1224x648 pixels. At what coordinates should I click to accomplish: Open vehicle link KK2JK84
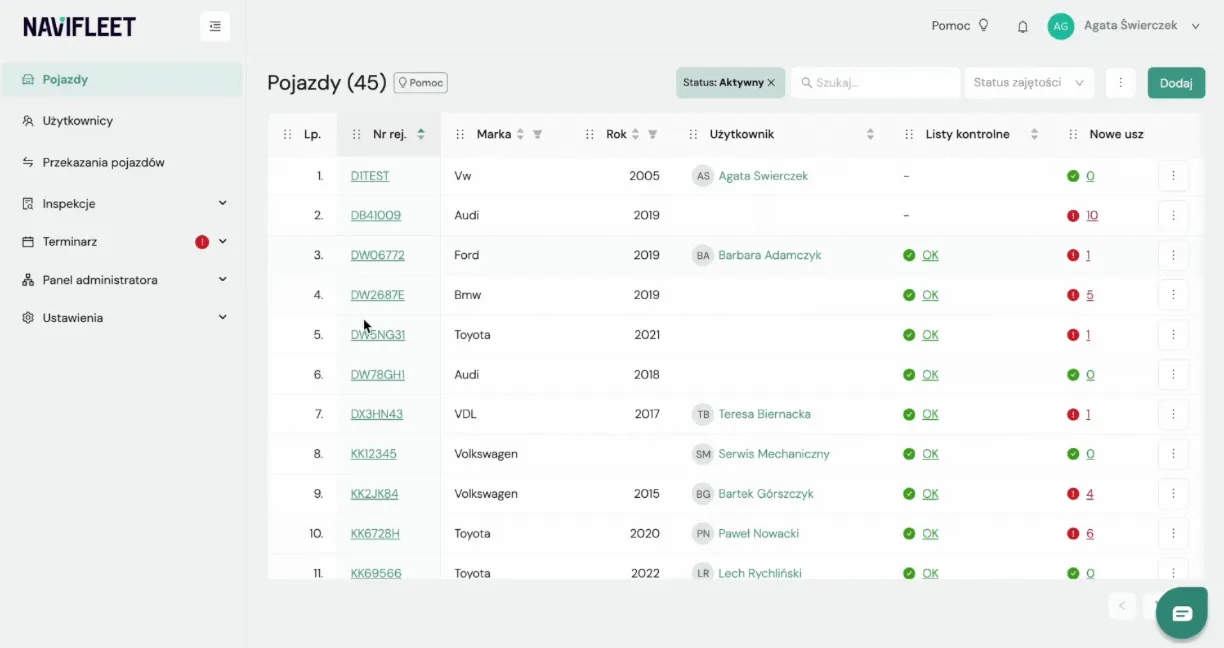pos(375,494)
